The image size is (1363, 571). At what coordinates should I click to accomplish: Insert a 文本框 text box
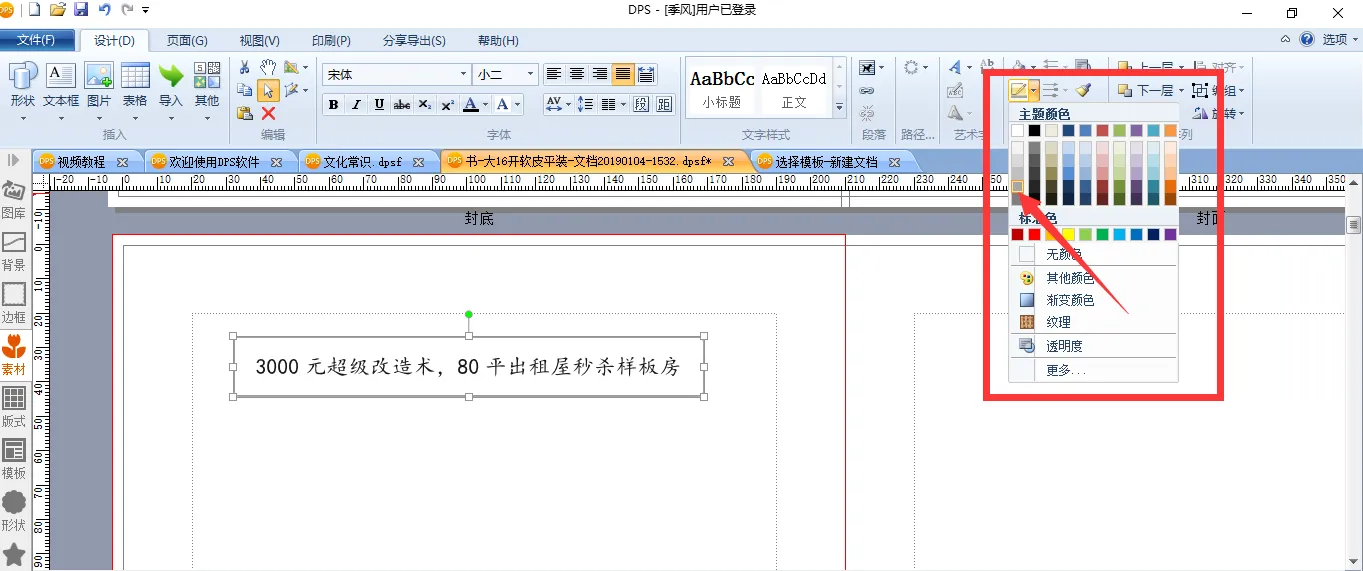coord(60,85)
